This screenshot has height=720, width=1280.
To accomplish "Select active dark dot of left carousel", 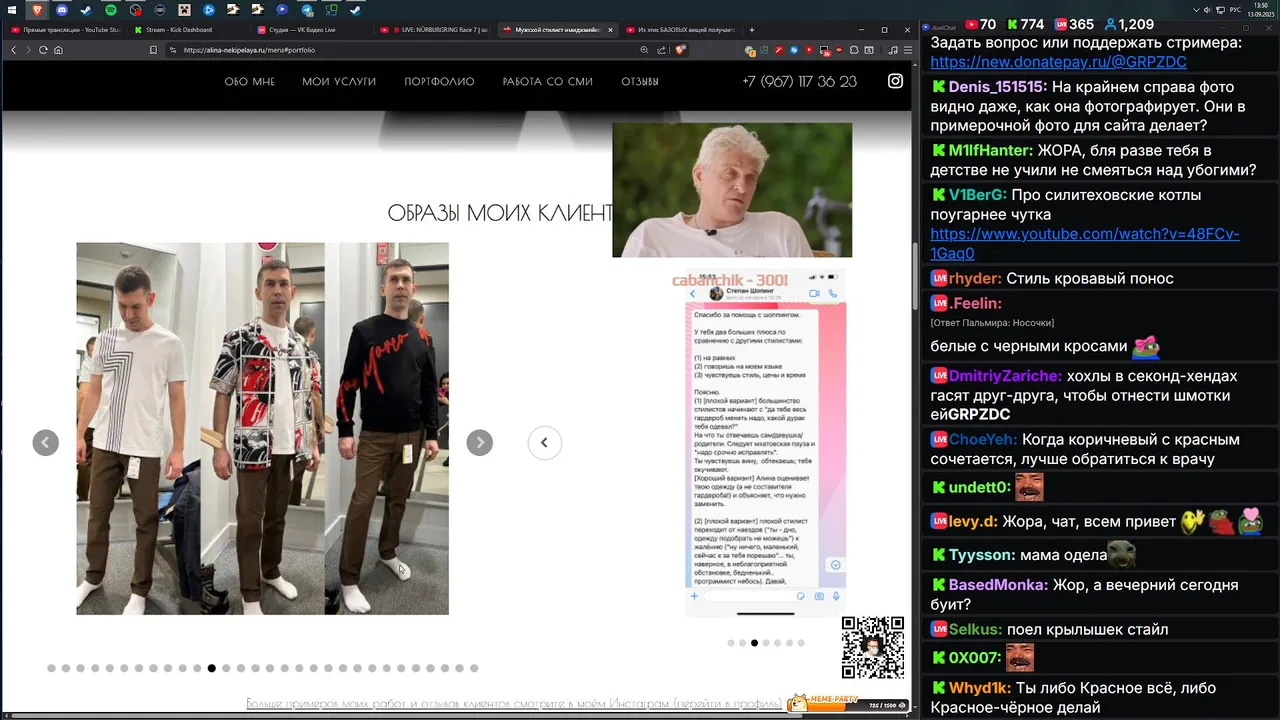I will tap(212, 668).
